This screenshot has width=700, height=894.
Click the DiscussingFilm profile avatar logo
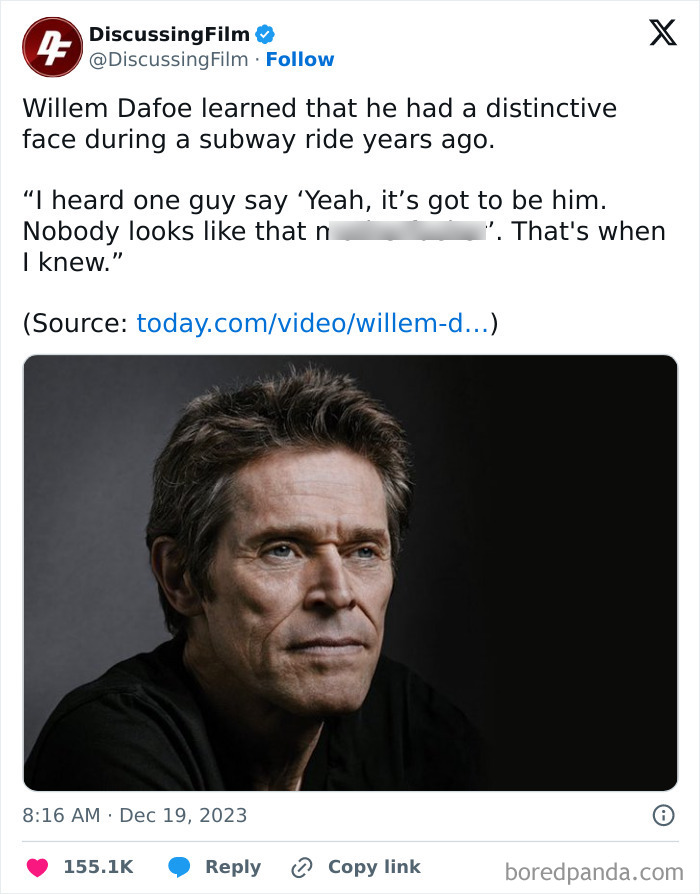click(x=51, y=47)
